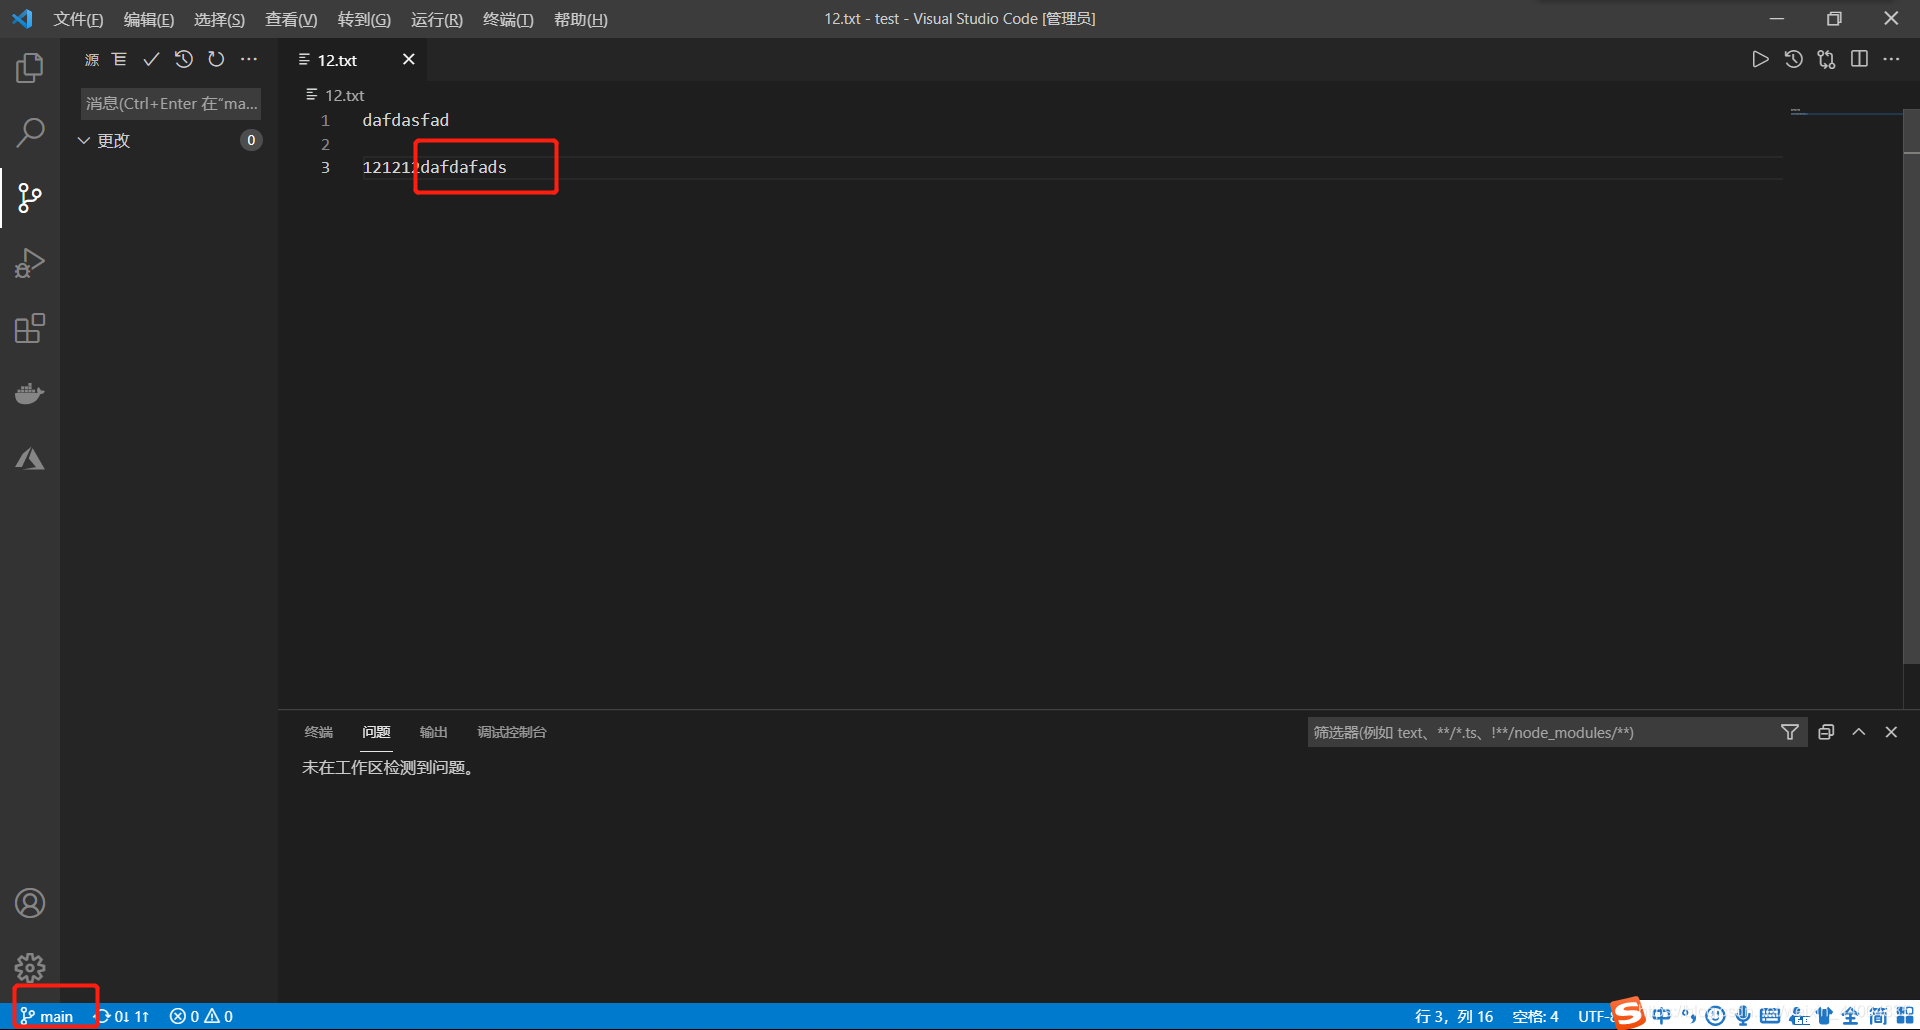Click the changes count badge 0

click(251, 140)
